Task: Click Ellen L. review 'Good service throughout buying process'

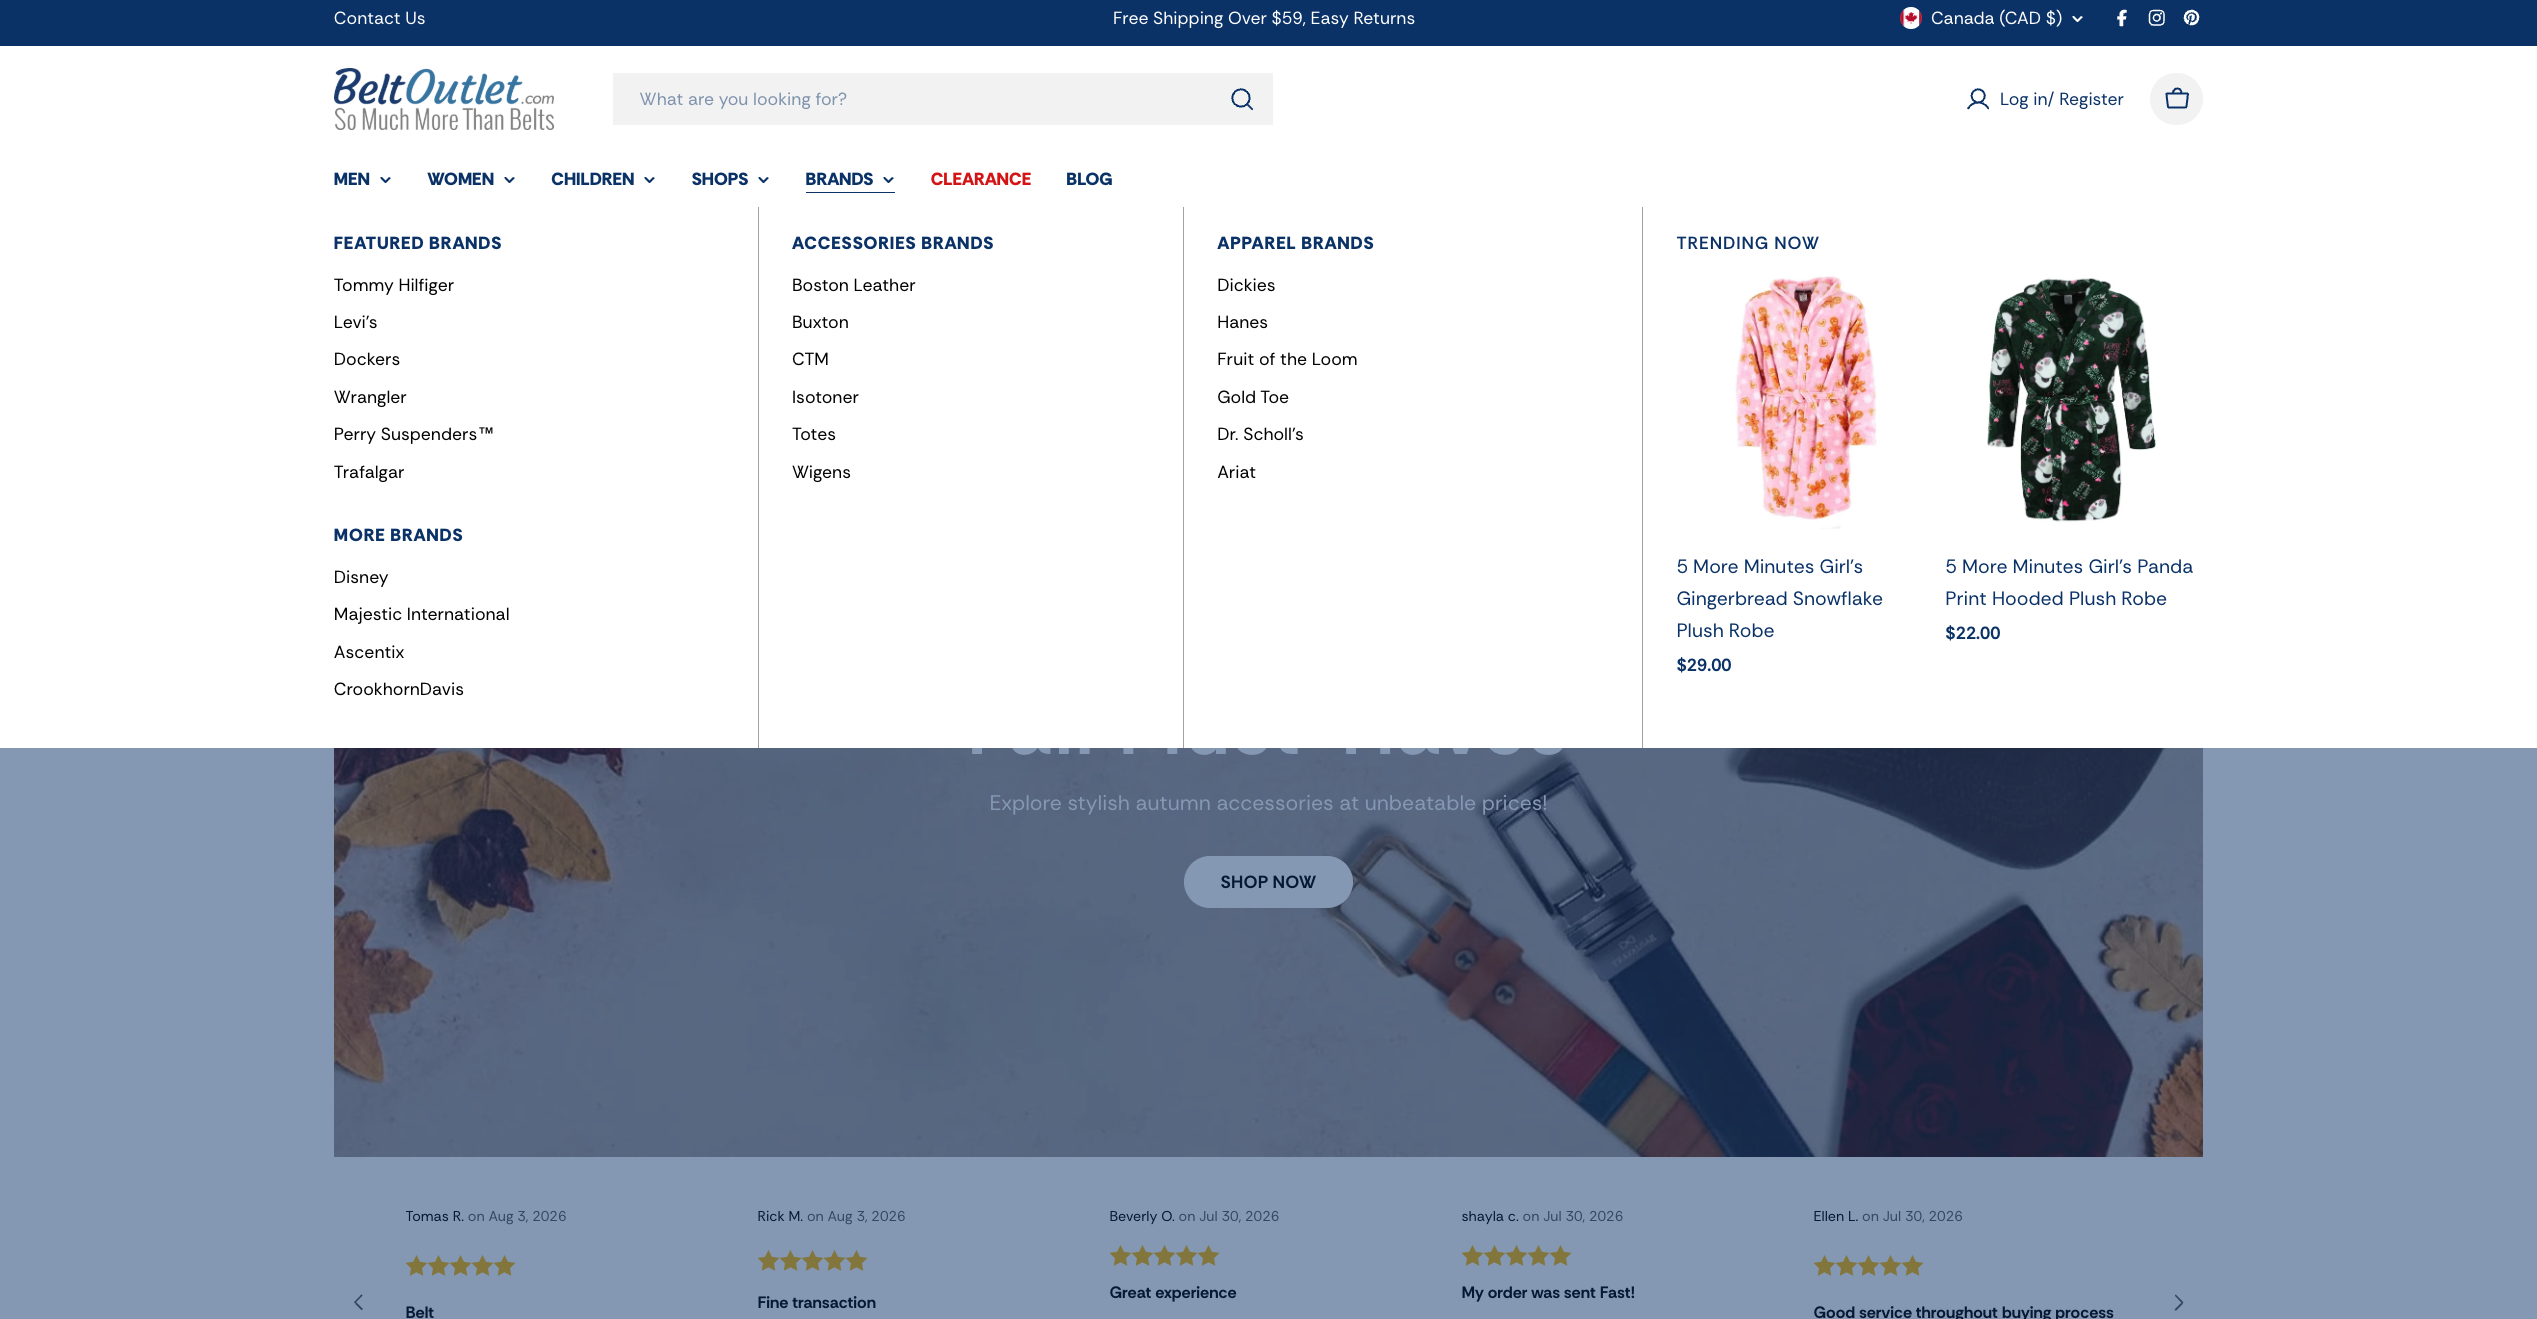Action: point(1963,1311)
